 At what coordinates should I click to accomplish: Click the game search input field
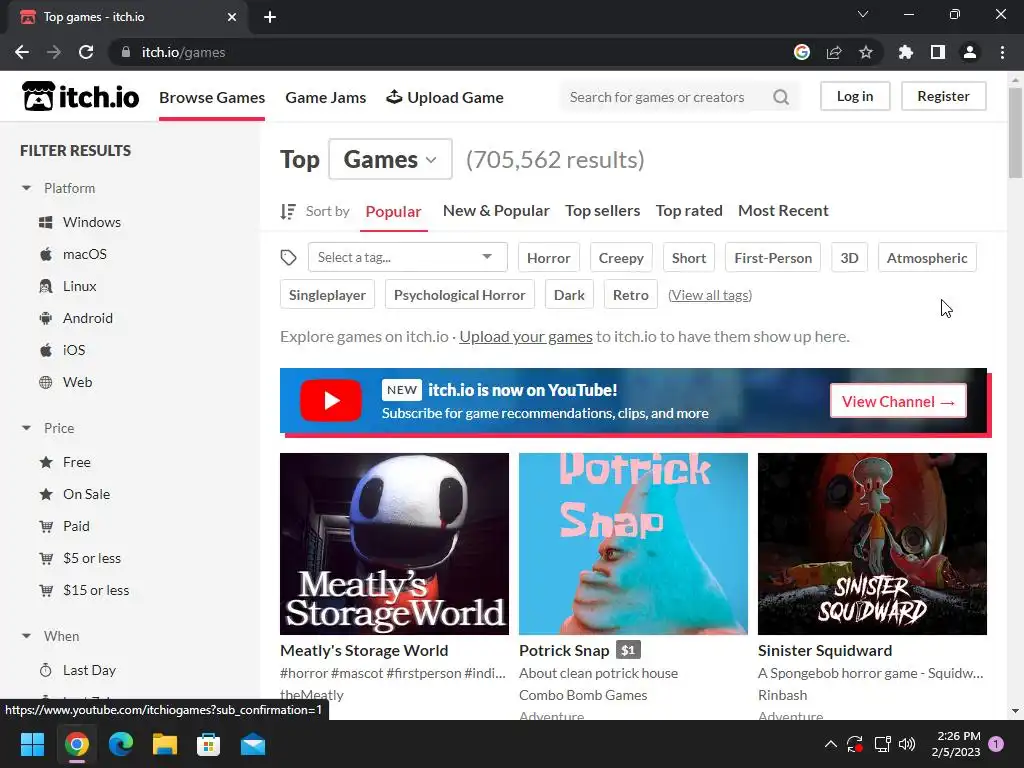(x=666, y=97)
